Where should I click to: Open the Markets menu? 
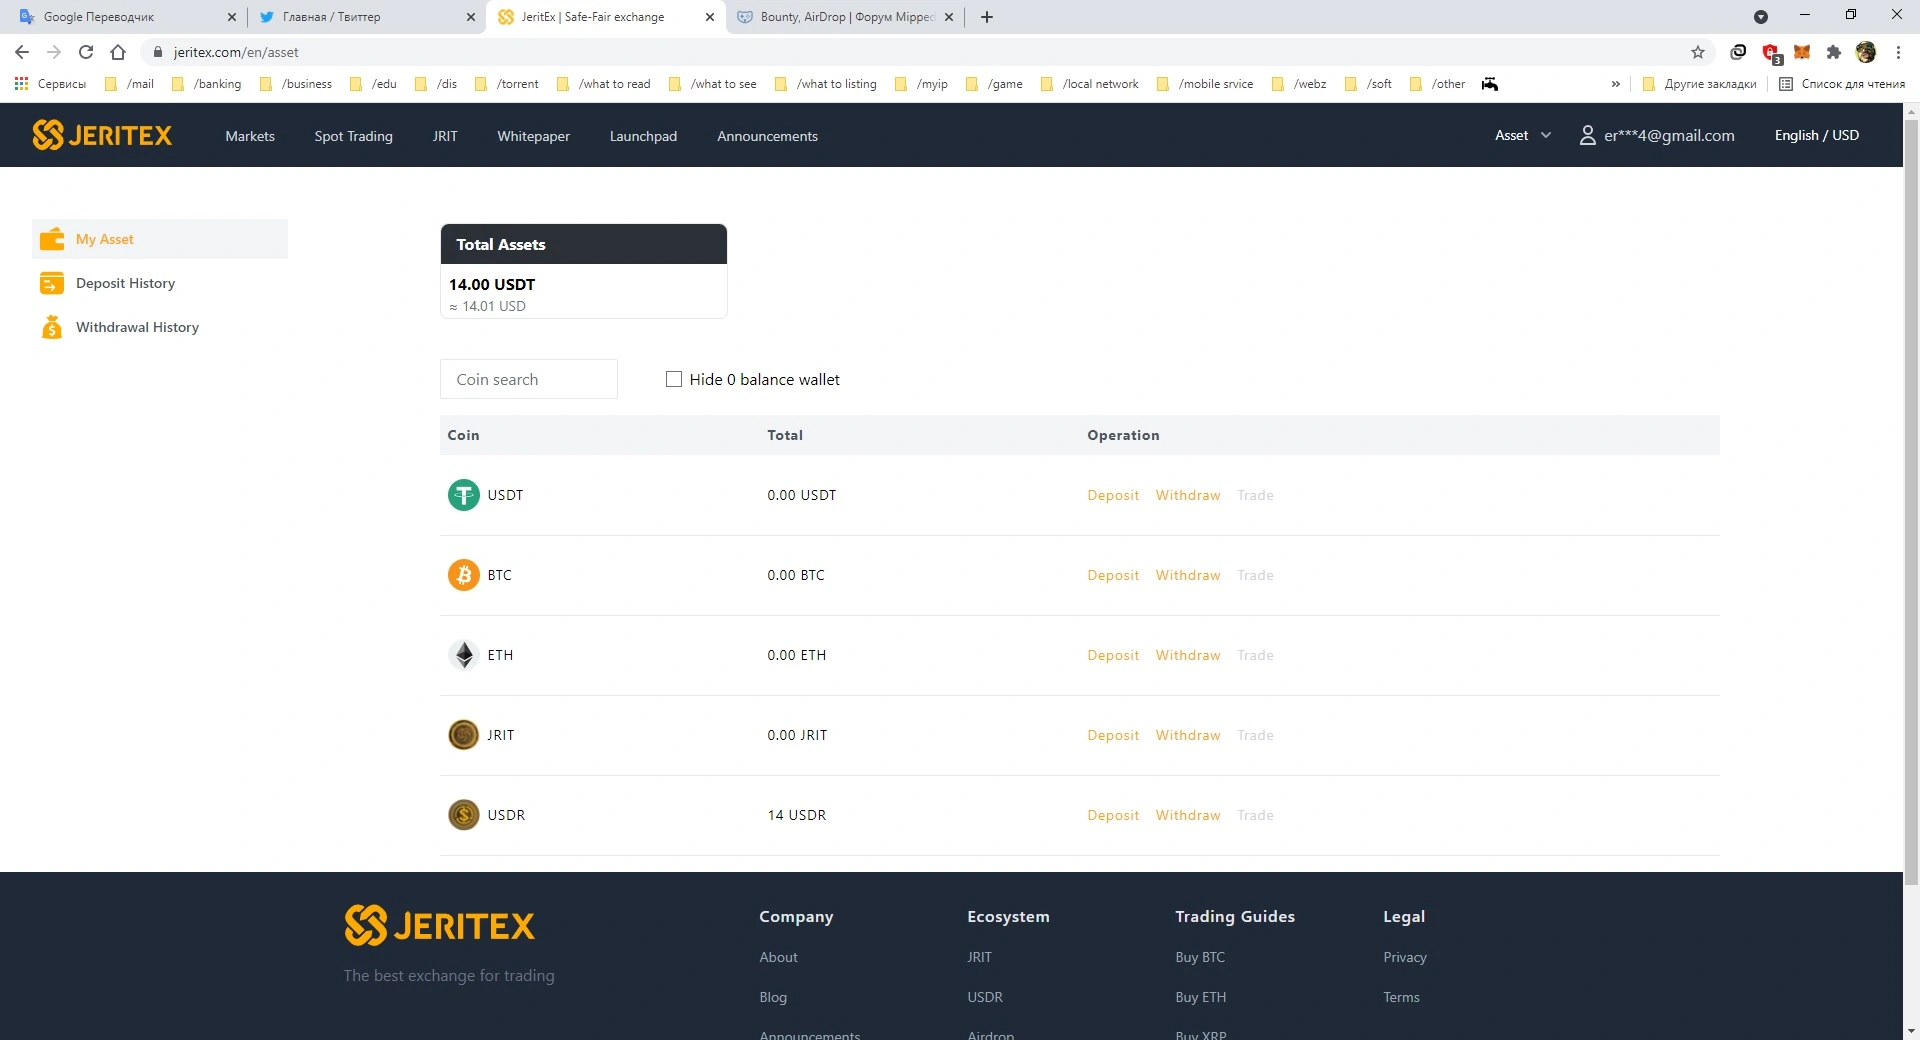[x=250, y=136]
